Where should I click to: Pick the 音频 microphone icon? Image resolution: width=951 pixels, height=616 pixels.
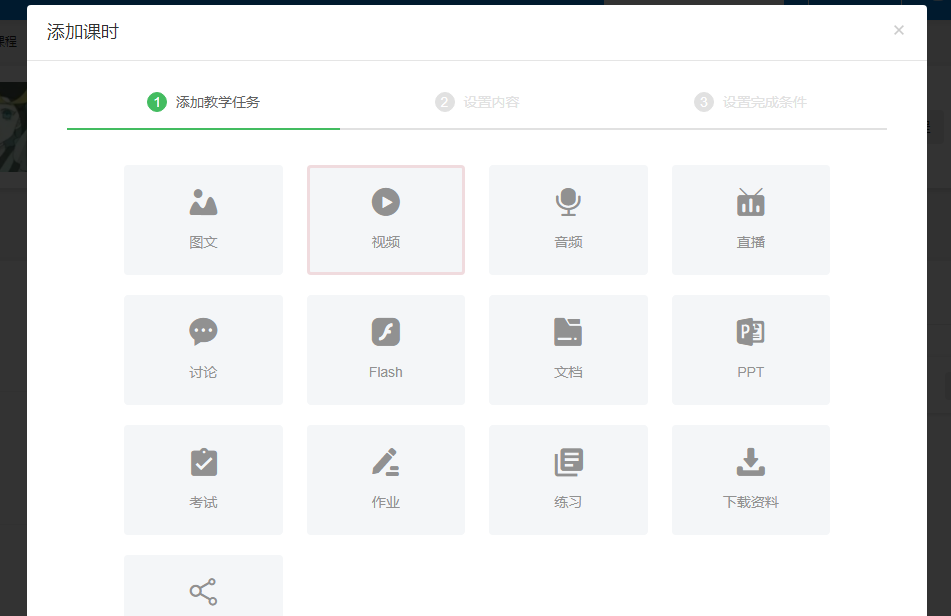pos(568,202)
